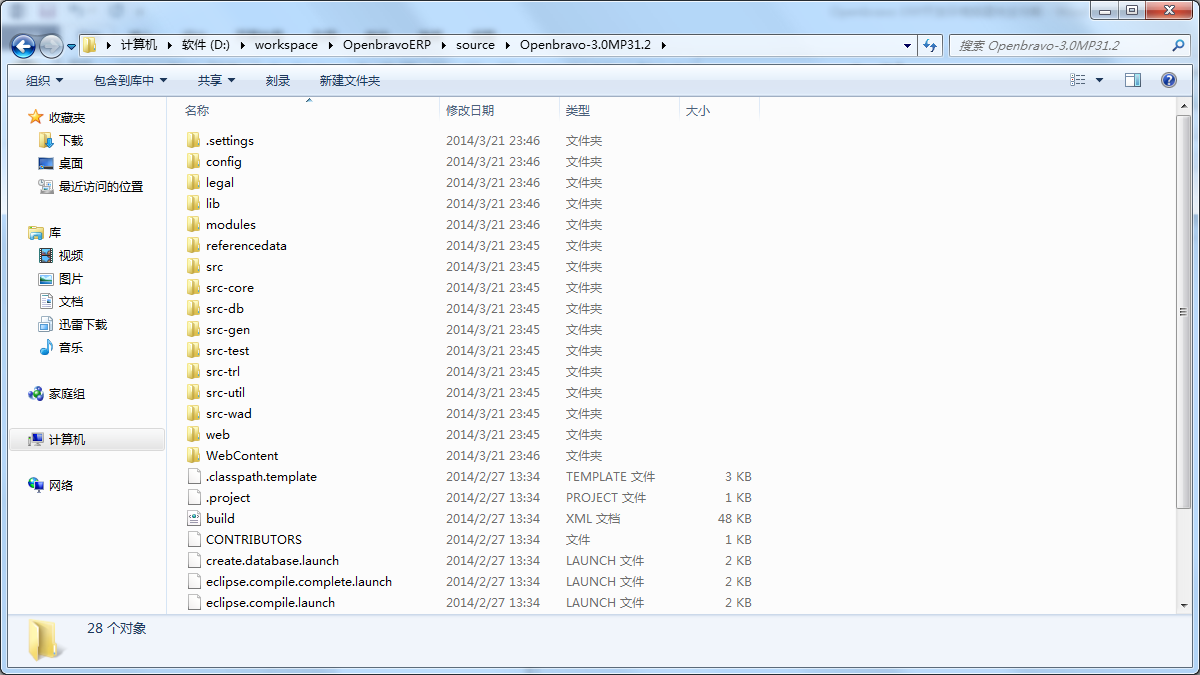Viewport: 1200px width, 675px height.
Task: Click the 刻录 toolbar button
Action: pyautogui.click(x=278, y=80)
